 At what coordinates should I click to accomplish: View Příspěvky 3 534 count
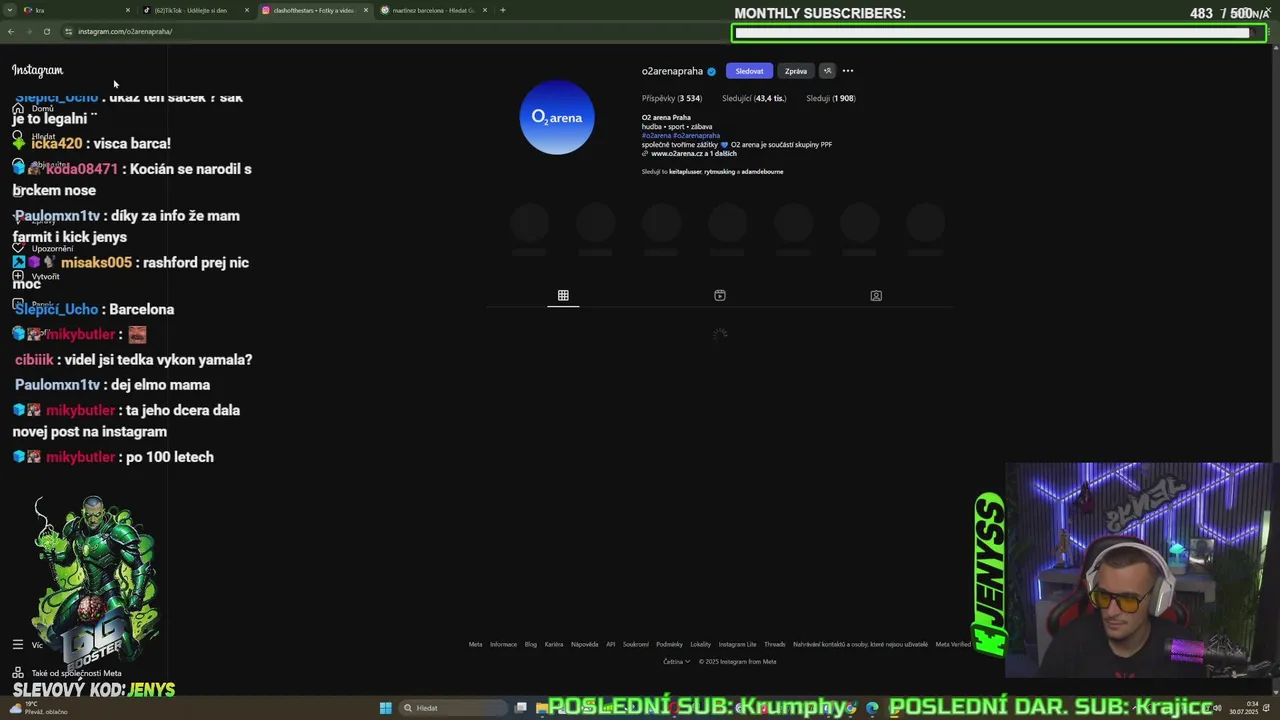click(x=672, y=98)
